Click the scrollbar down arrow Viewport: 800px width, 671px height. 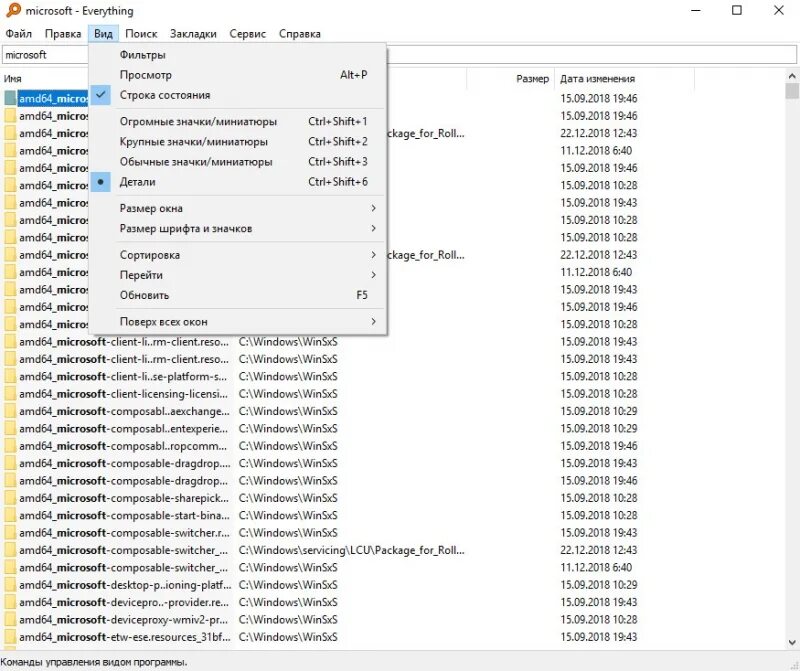click(792, 642)
